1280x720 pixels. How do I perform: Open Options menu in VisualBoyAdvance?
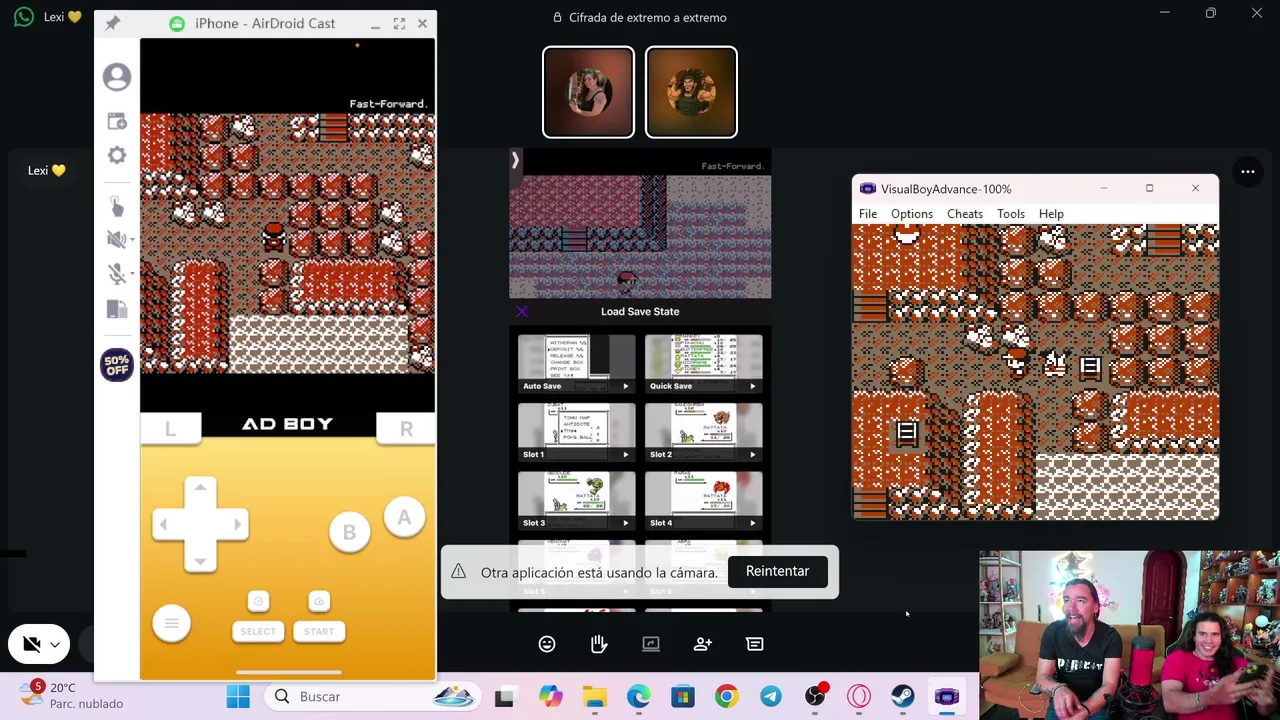(912, 214)
